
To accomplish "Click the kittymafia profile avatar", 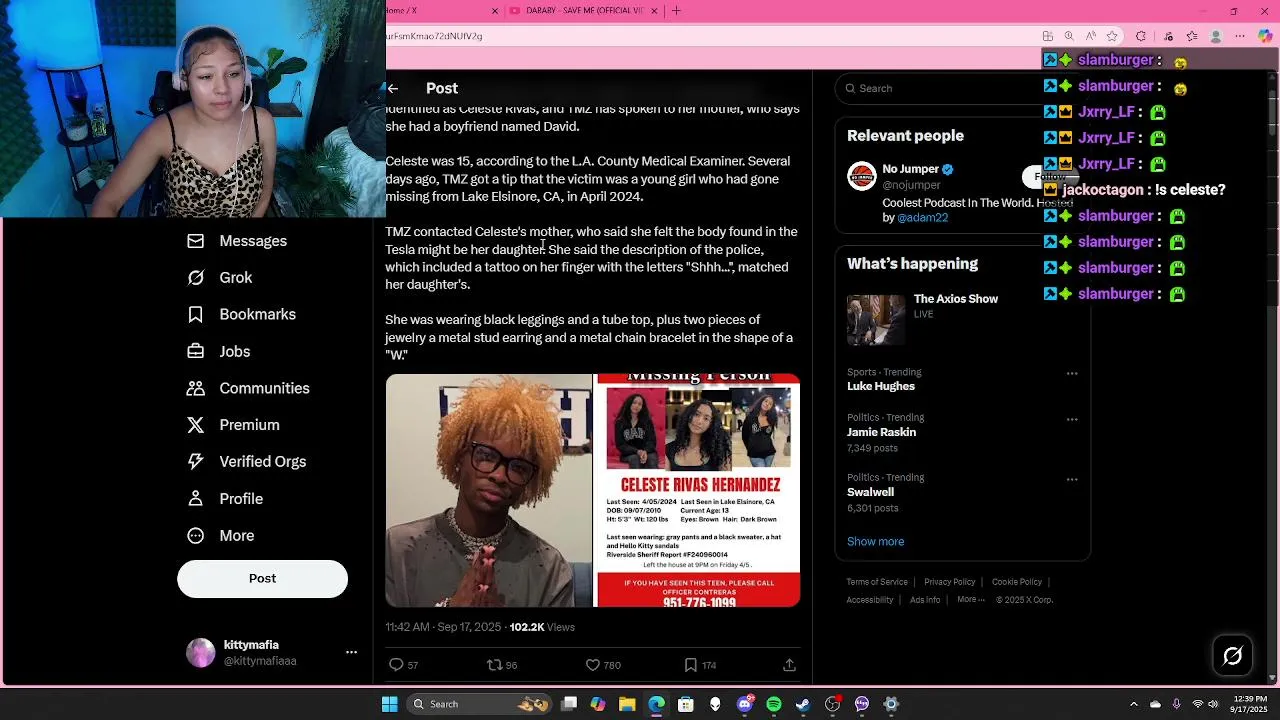I will pos(201,652).
